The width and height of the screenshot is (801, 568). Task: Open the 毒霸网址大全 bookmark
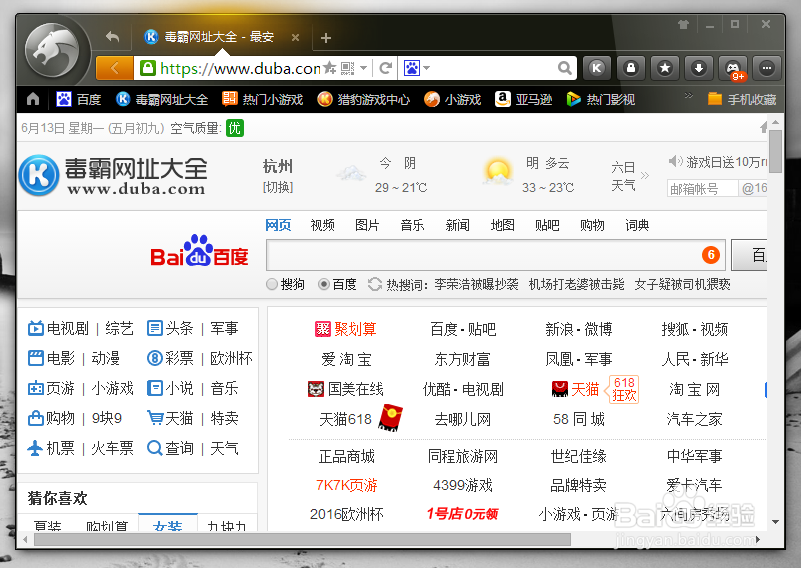coord(162,99)
